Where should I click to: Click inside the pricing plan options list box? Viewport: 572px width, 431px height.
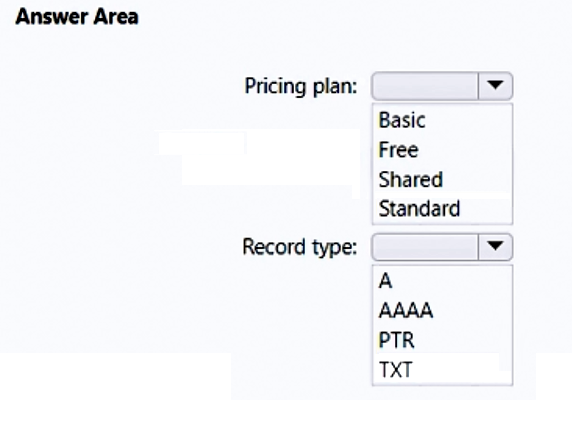click(442, 164)
